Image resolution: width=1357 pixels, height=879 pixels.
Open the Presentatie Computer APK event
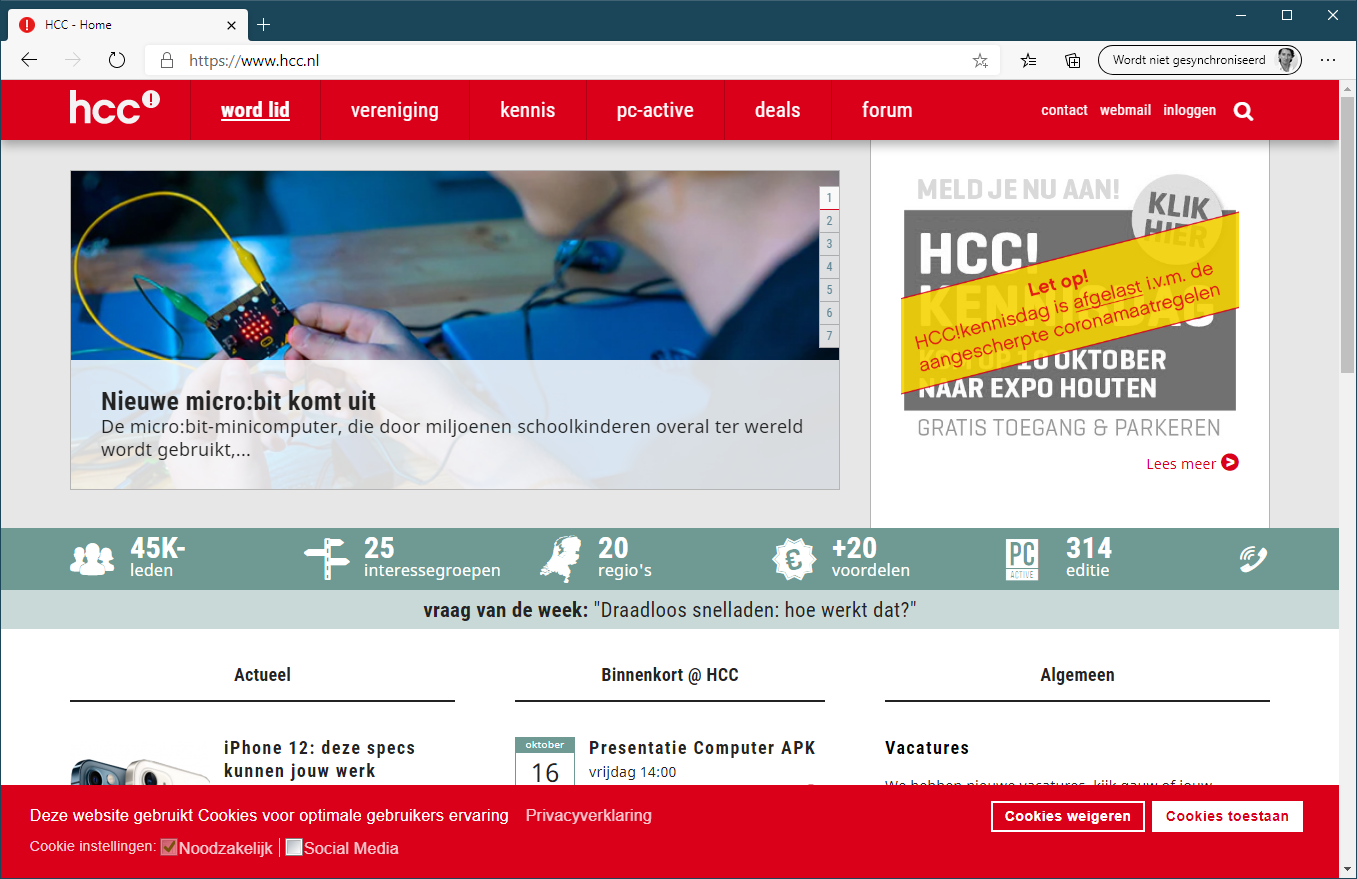point(702,747)
